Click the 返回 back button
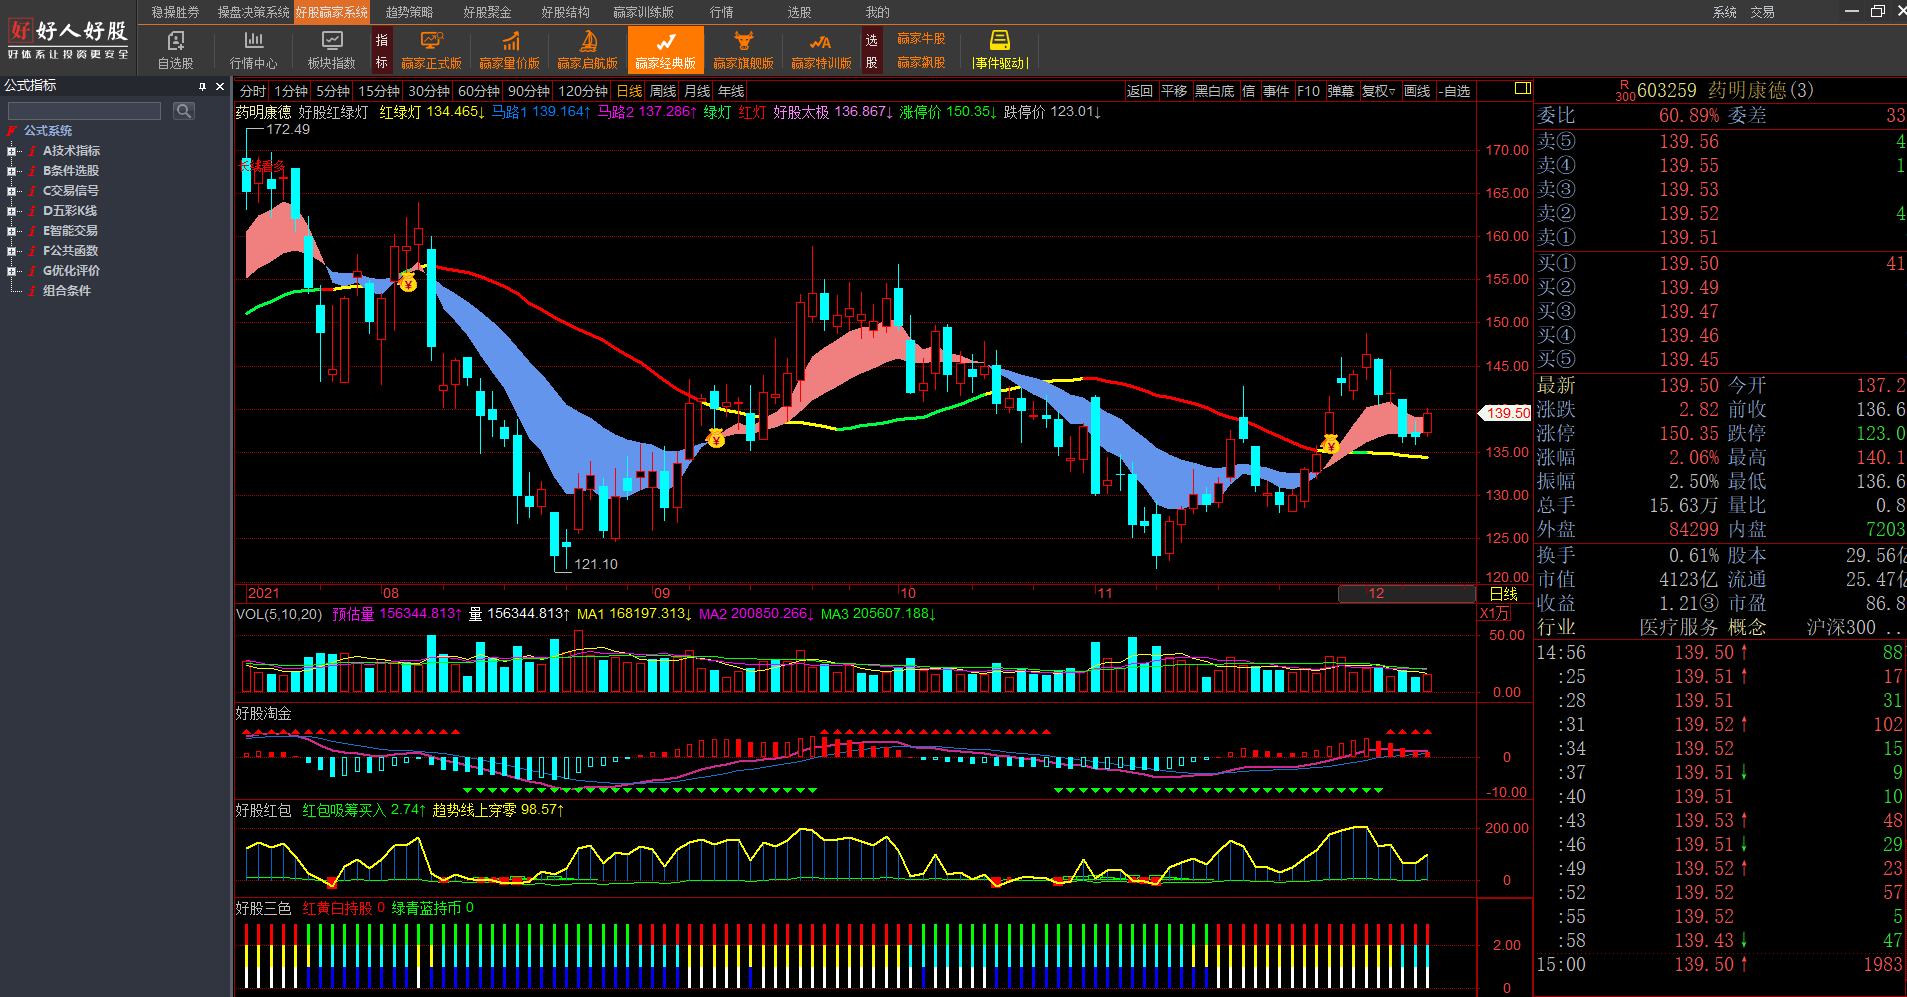 tap(1140, 91)
